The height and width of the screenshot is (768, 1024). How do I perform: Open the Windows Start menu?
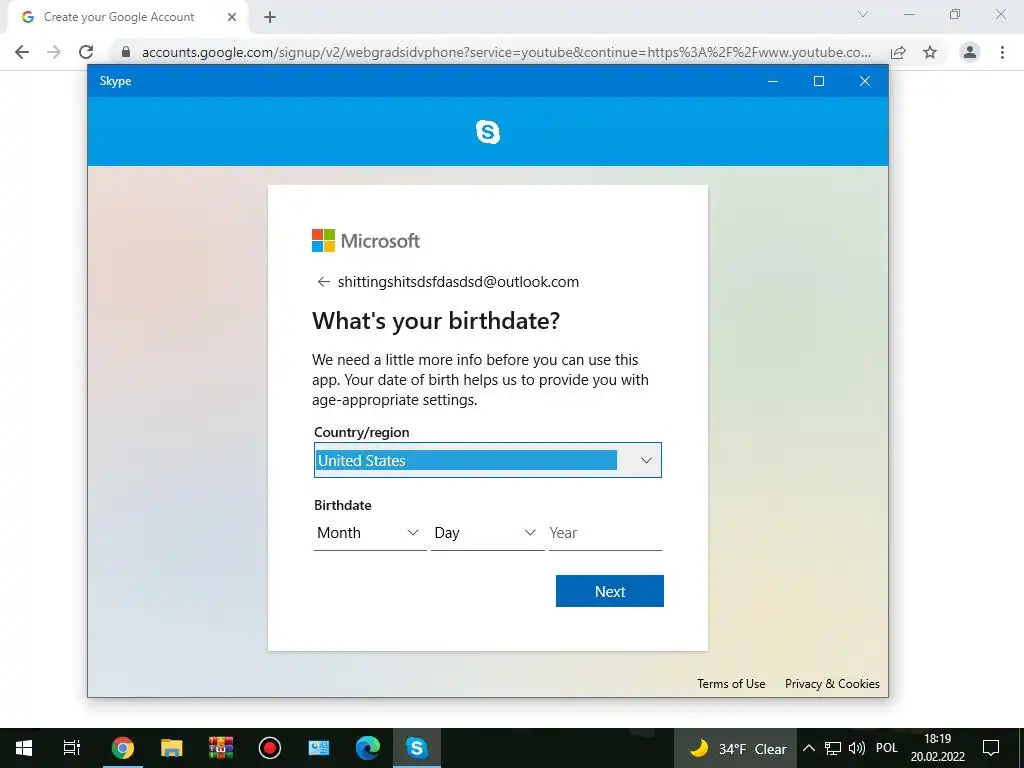tap(24, 748)
